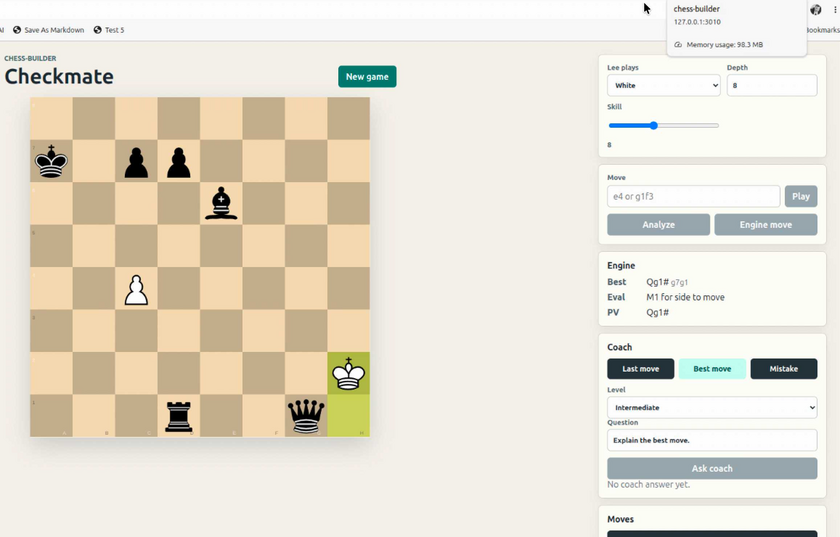Open the browser three-dot menu
The width and height of the screenshot is (840, 537).
(835, 9)
